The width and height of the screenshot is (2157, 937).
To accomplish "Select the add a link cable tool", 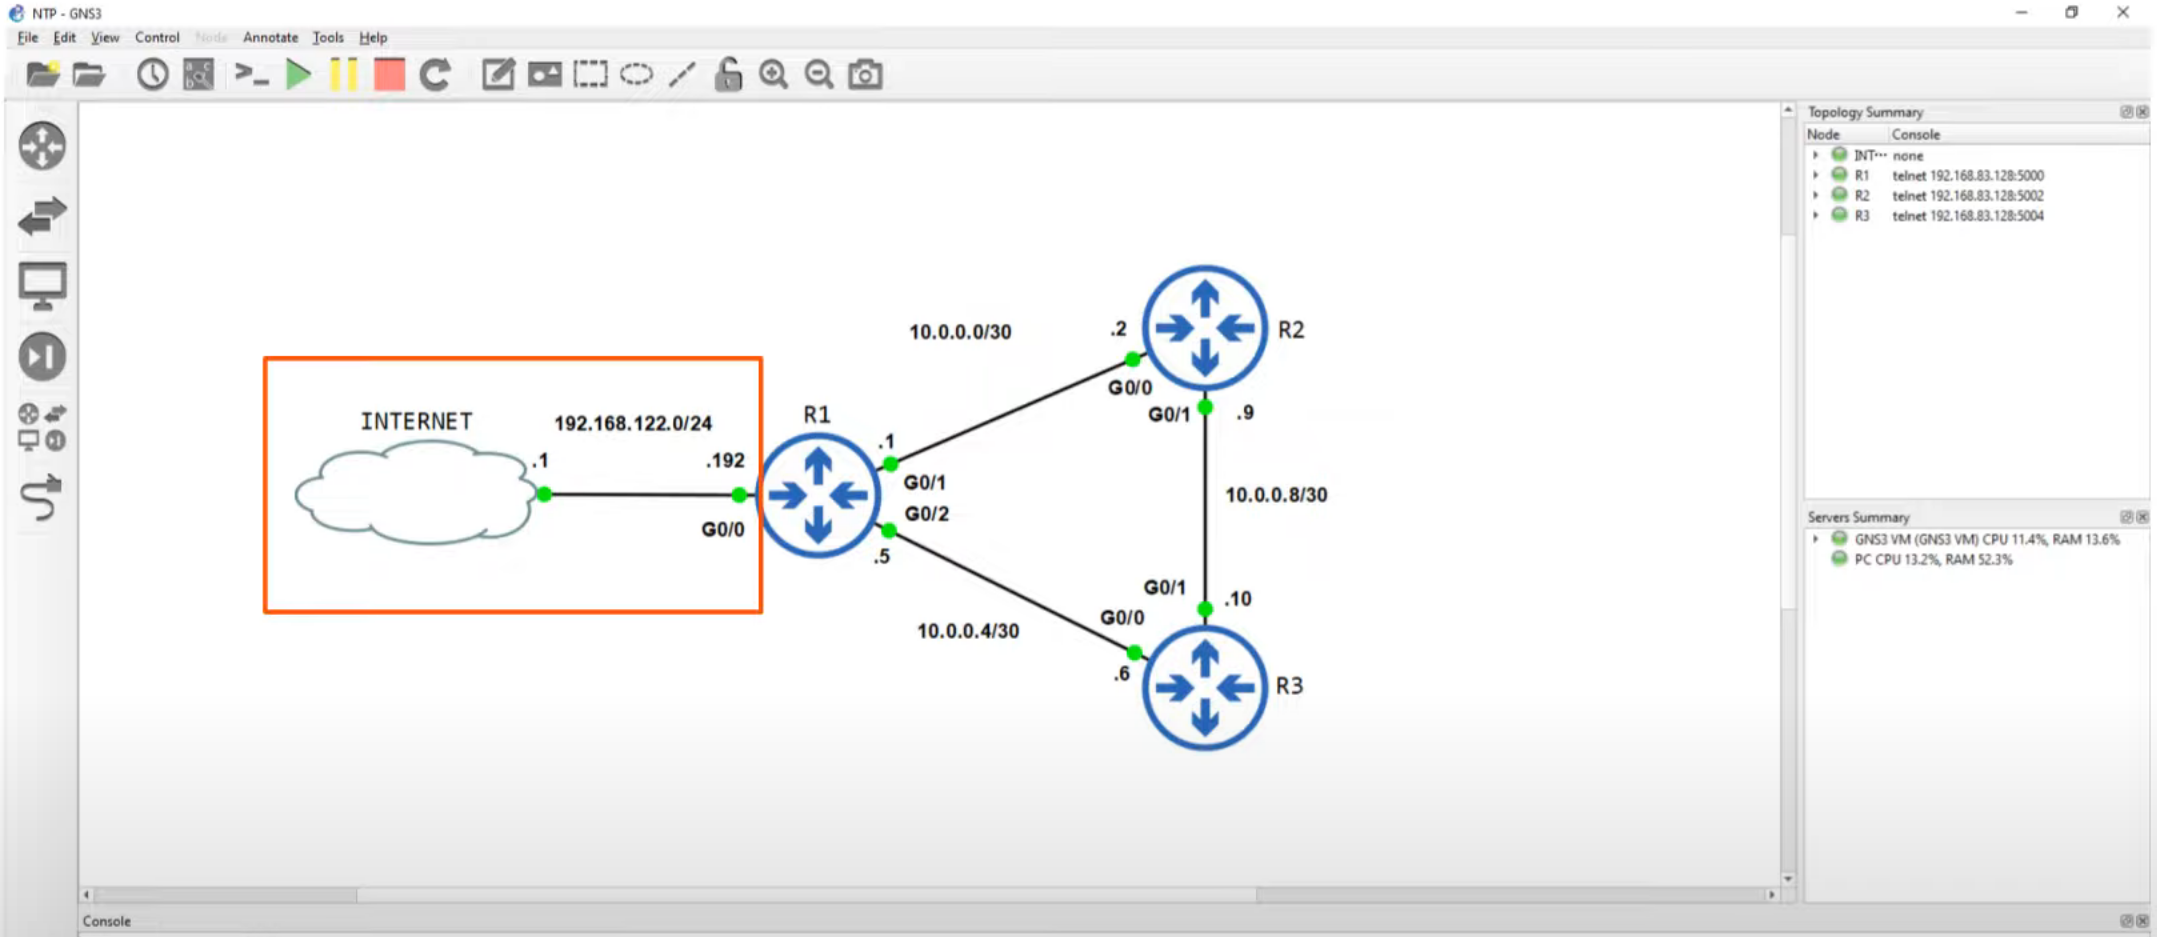I will pos(42,498).
